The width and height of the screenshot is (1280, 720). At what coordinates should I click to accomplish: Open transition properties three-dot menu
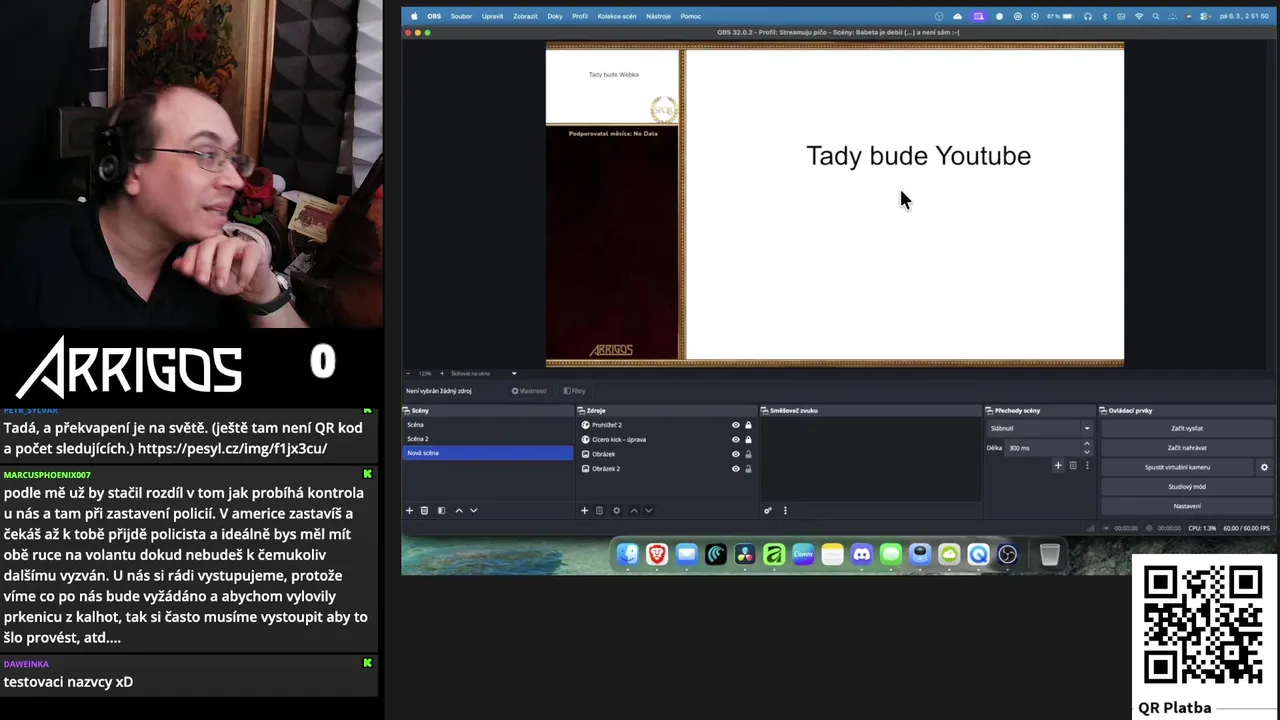click(1087, 466)
